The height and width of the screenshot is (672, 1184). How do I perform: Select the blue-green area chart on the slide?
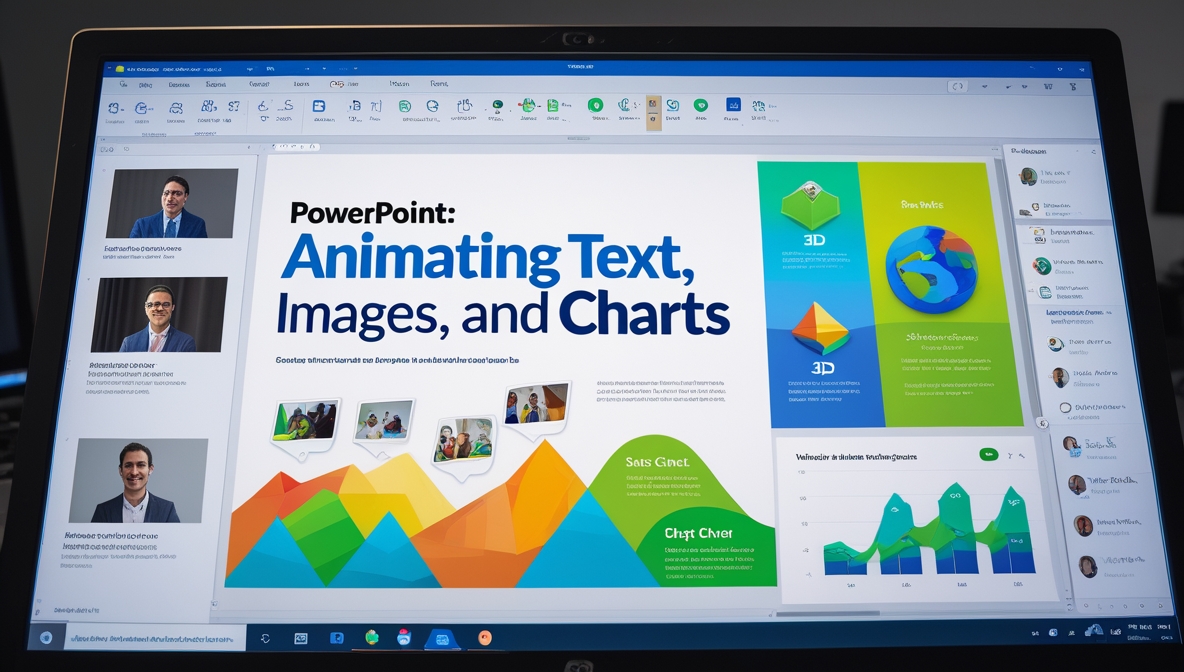(x=928, y=529)
